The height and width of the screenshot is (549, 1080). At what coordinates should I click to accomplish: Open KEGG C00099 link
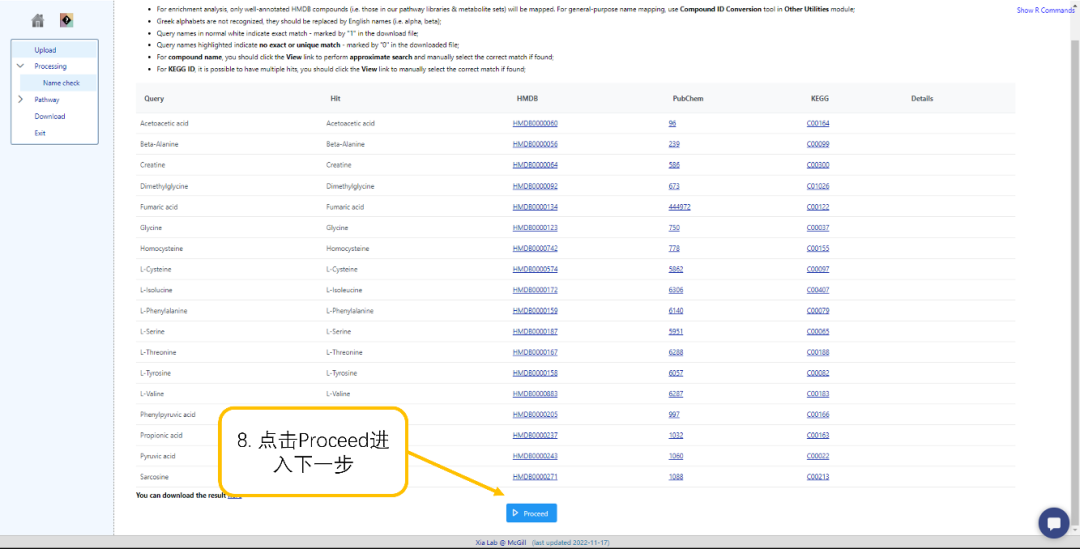click(x=818, y=144)
